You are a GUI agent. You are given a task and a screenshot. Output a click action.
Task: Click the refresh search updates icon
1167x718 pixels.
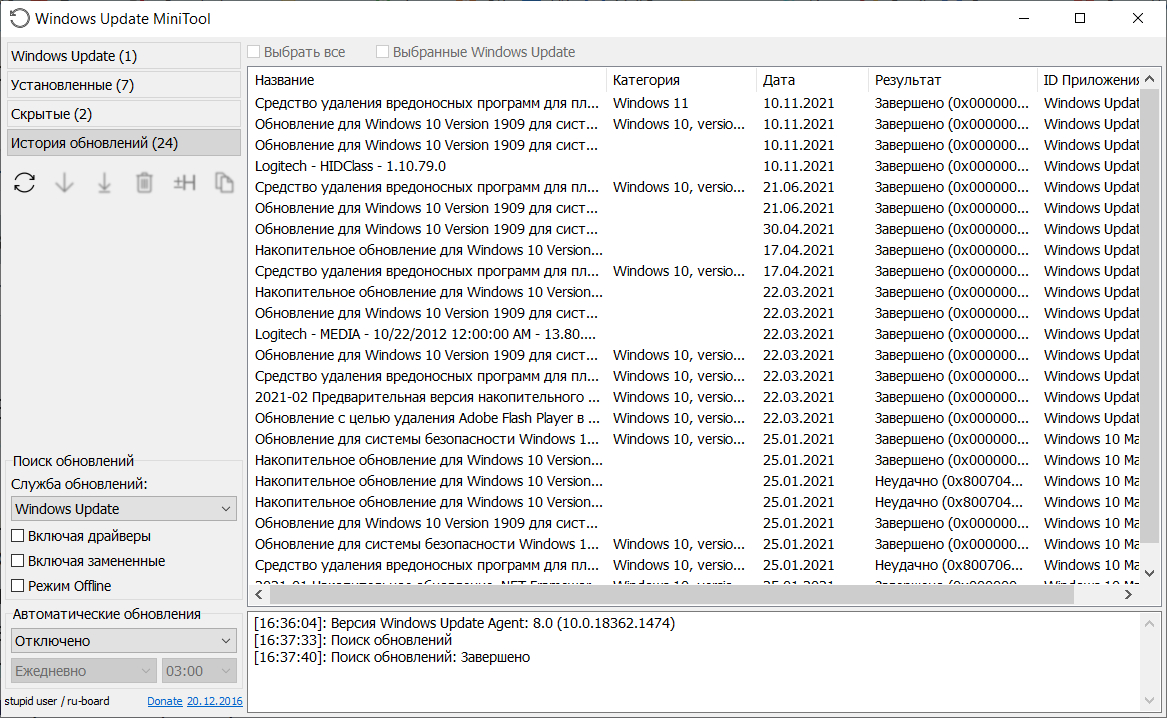(25, 182)
